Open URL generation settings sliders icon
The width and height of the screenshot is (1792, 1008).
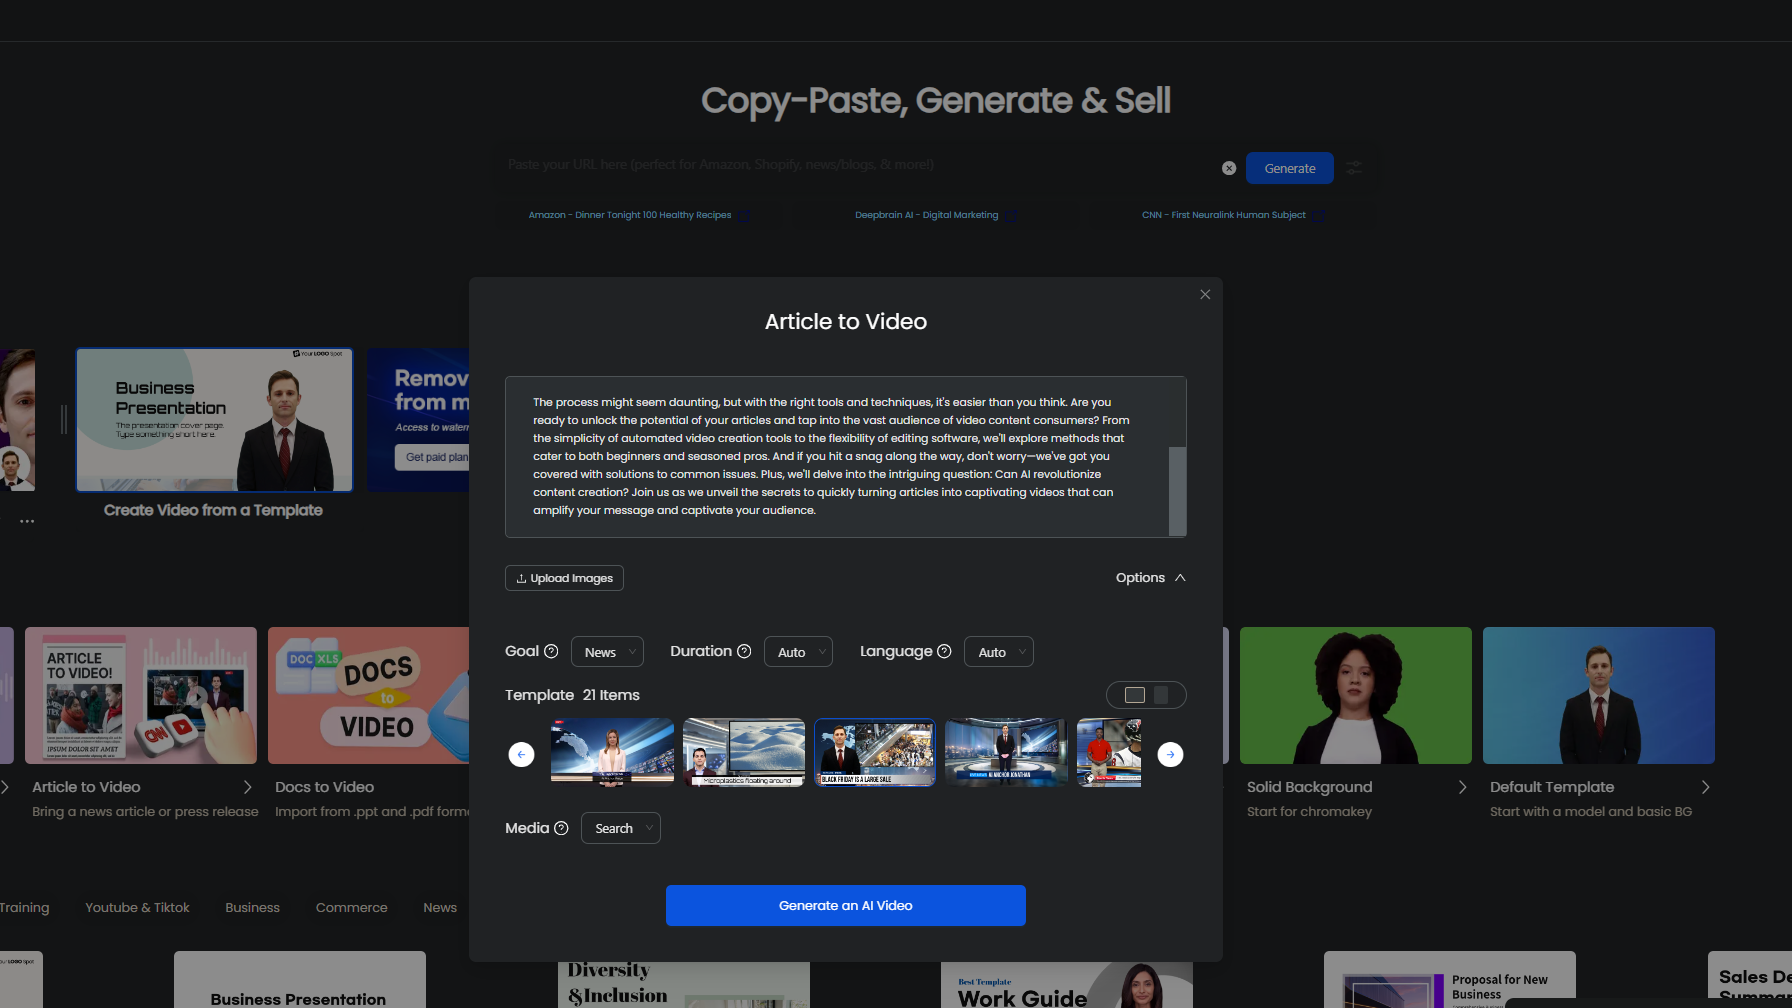tap(1354, 168)
